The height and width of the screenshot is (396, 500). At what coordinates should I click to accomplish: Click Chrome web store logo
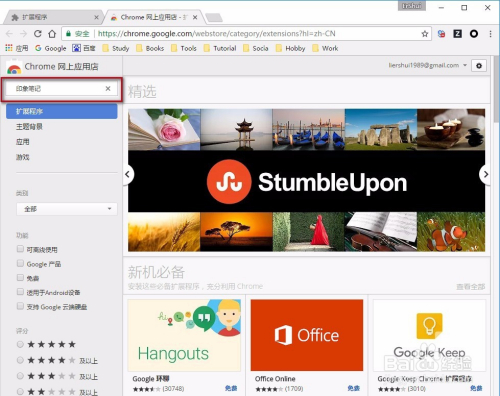(14, 68)
